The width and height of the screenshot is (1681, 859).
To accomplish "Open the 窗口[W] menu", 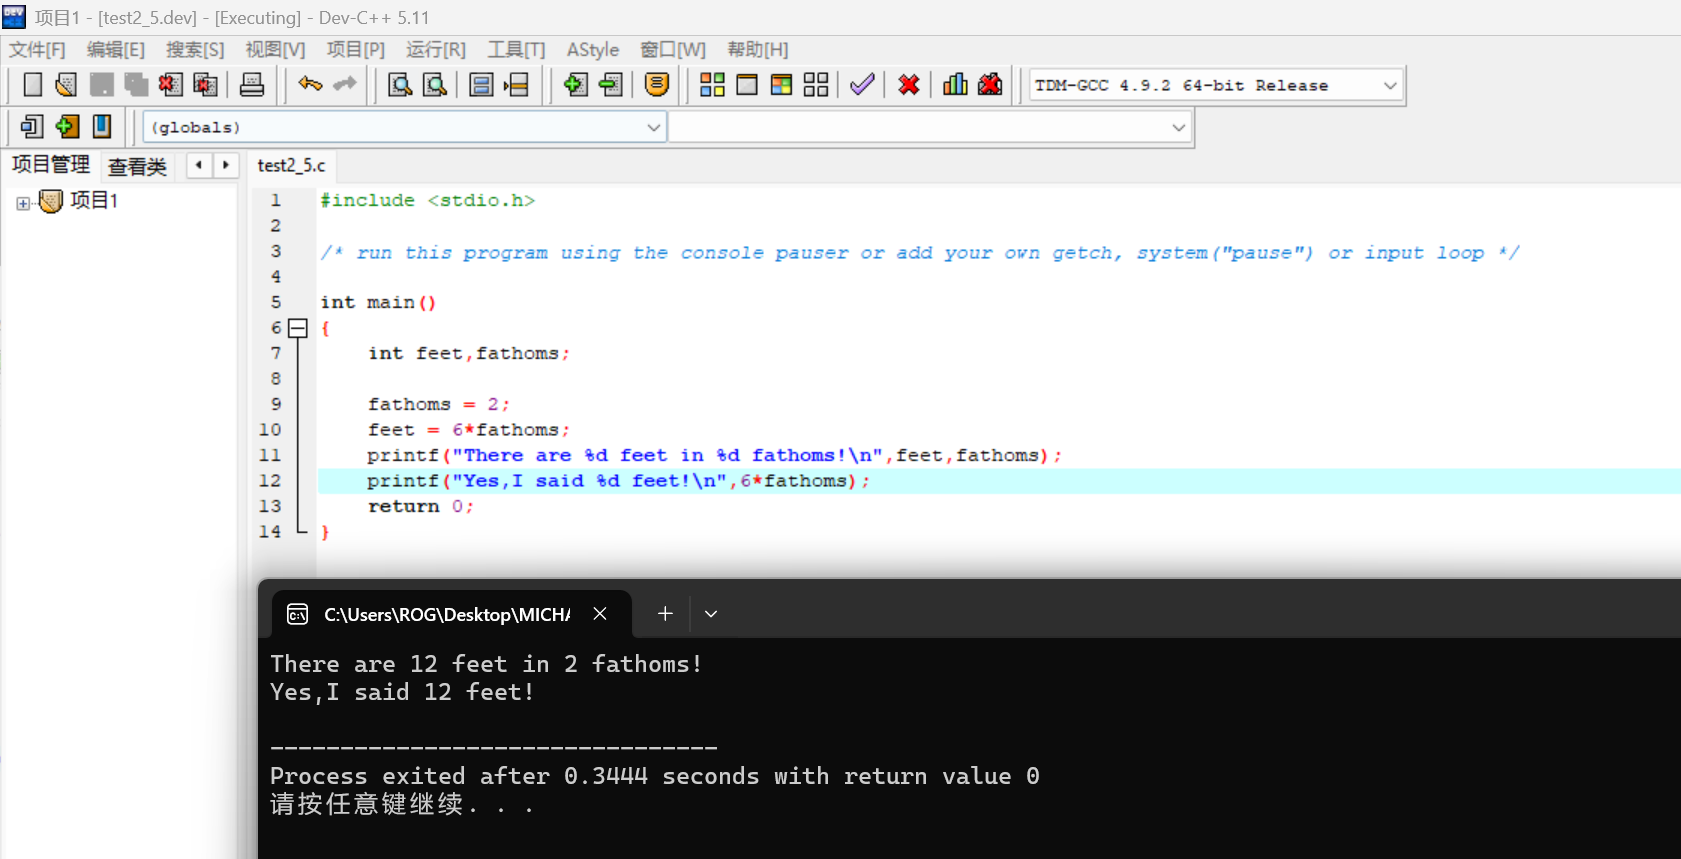I will [x=673, y=50].
